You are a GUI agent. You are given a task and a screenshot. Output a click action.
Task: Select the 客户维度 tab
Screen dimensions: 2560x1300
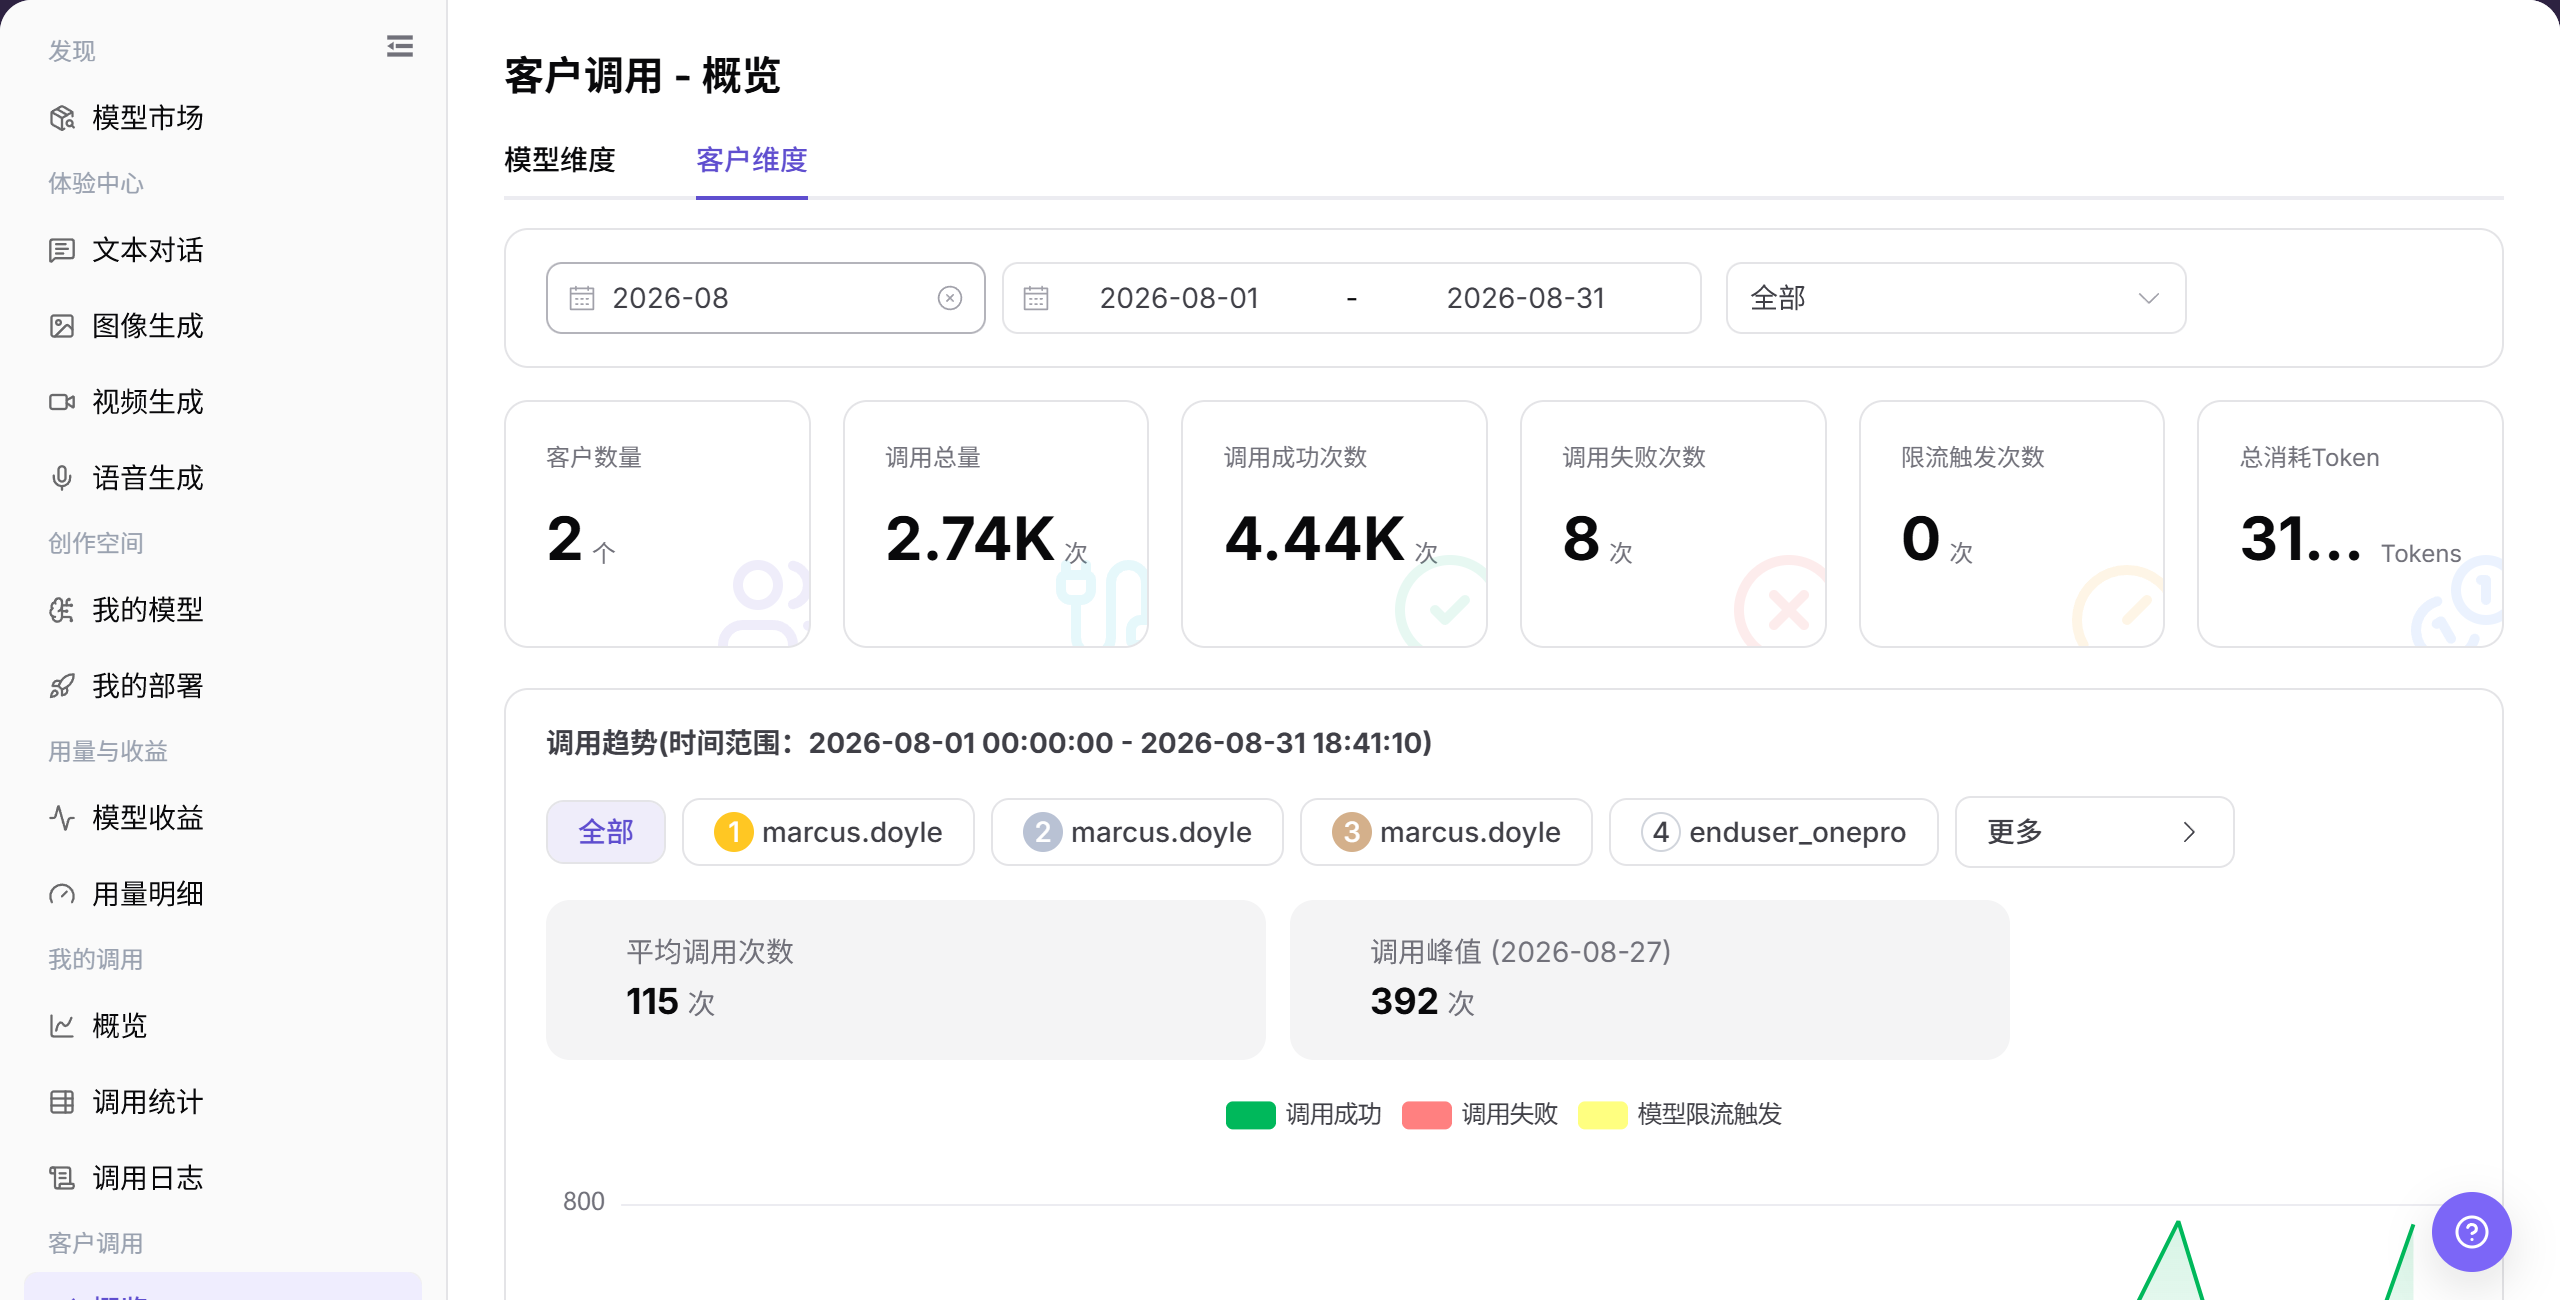(x=752, y=160)
